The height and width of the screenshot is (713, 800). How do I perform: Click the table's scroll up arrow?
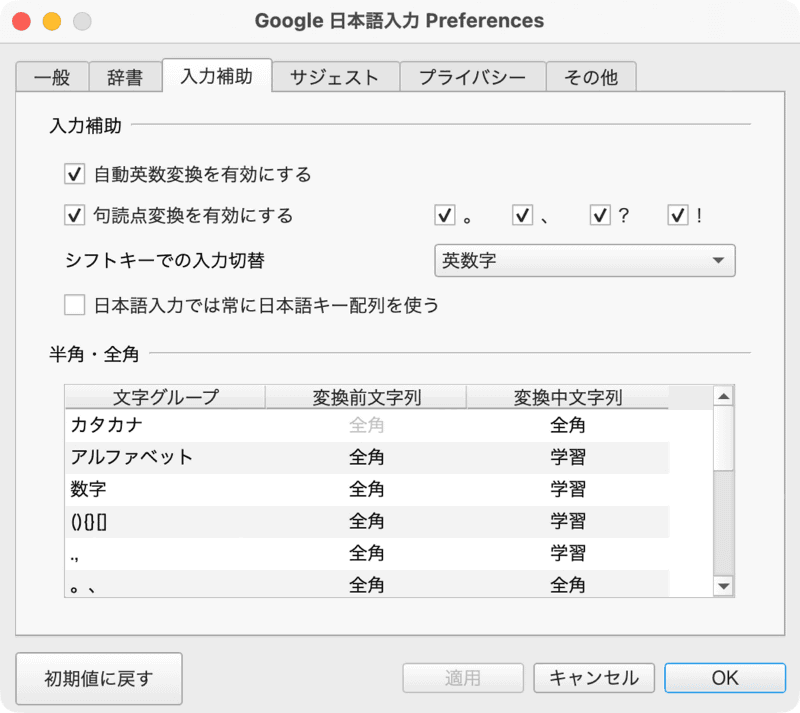tap(723, 396)
